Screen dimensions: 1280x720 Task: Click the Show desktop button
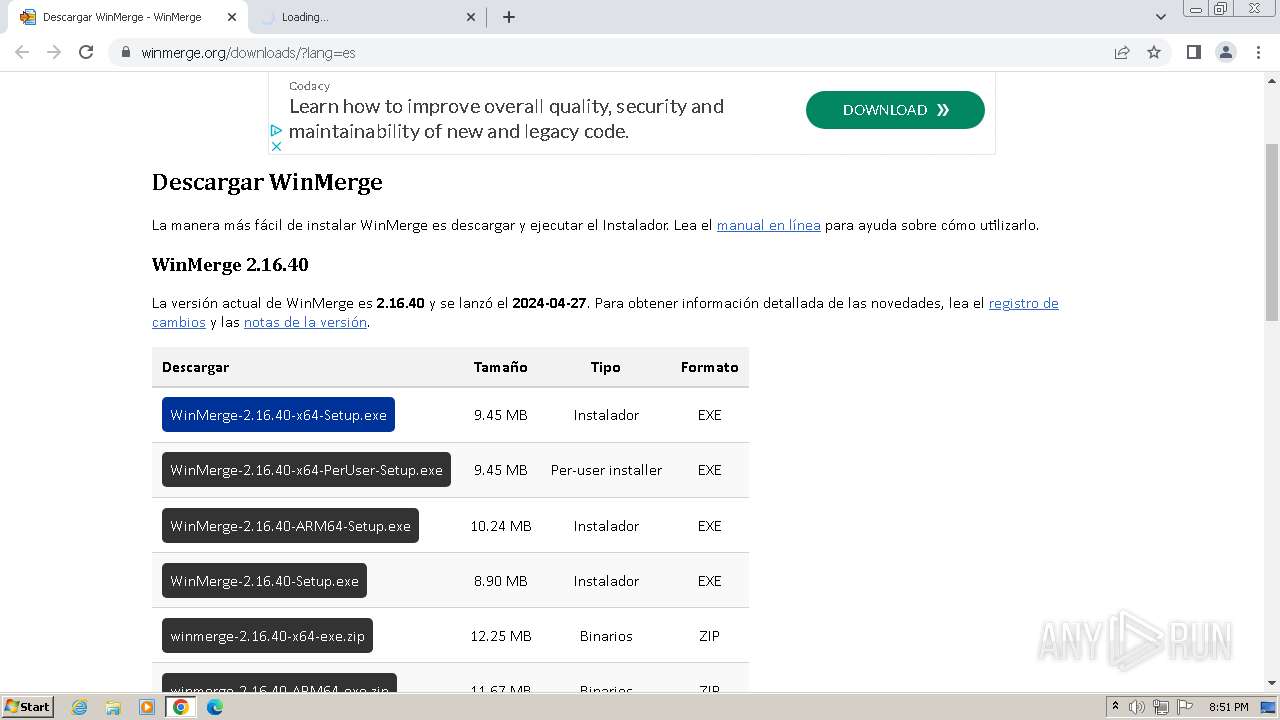point(1269,707)
